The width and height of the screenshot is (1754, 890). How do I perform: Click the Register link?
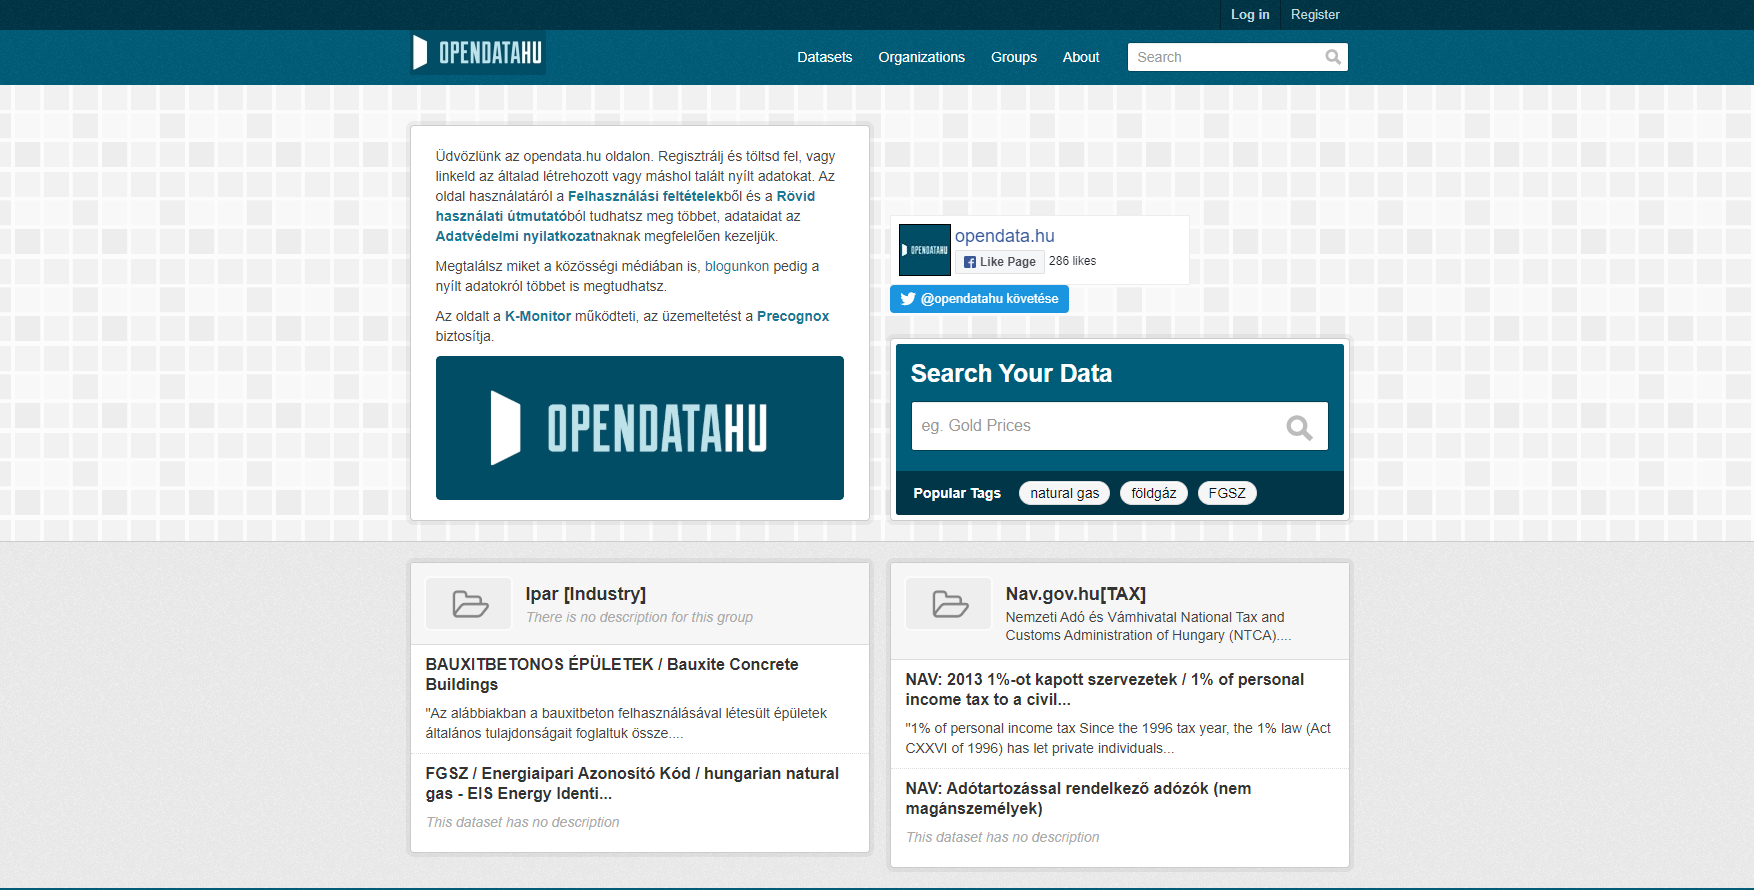(1314, 14)
